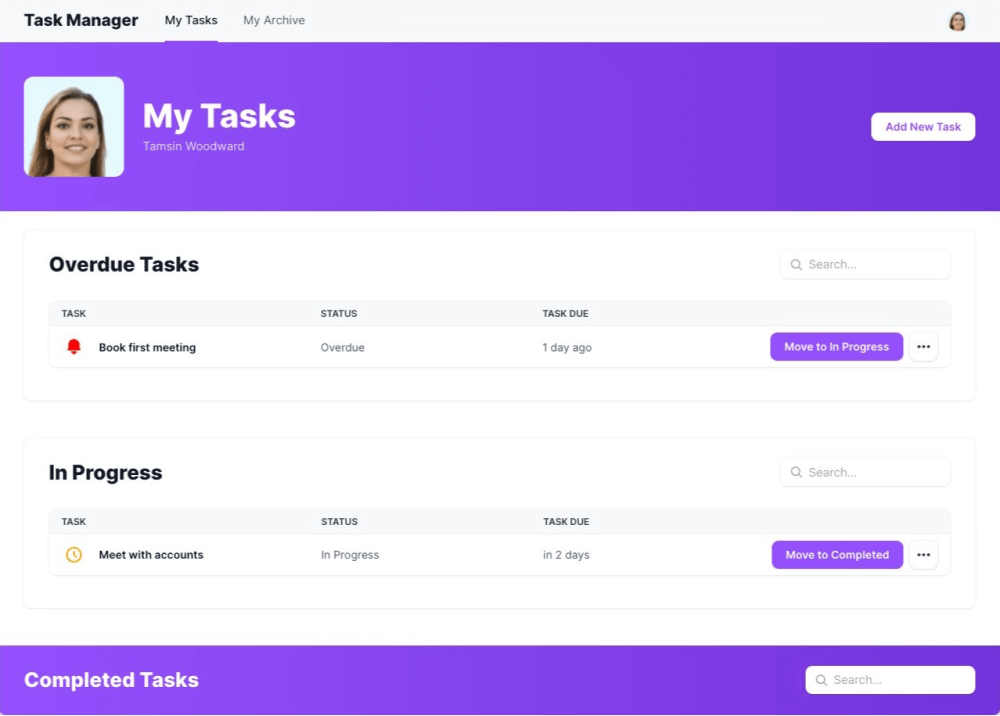Select the My Tasks tab
This screenshot has width=1000, height=716.
pyautogui.click(x=191, y=19)
